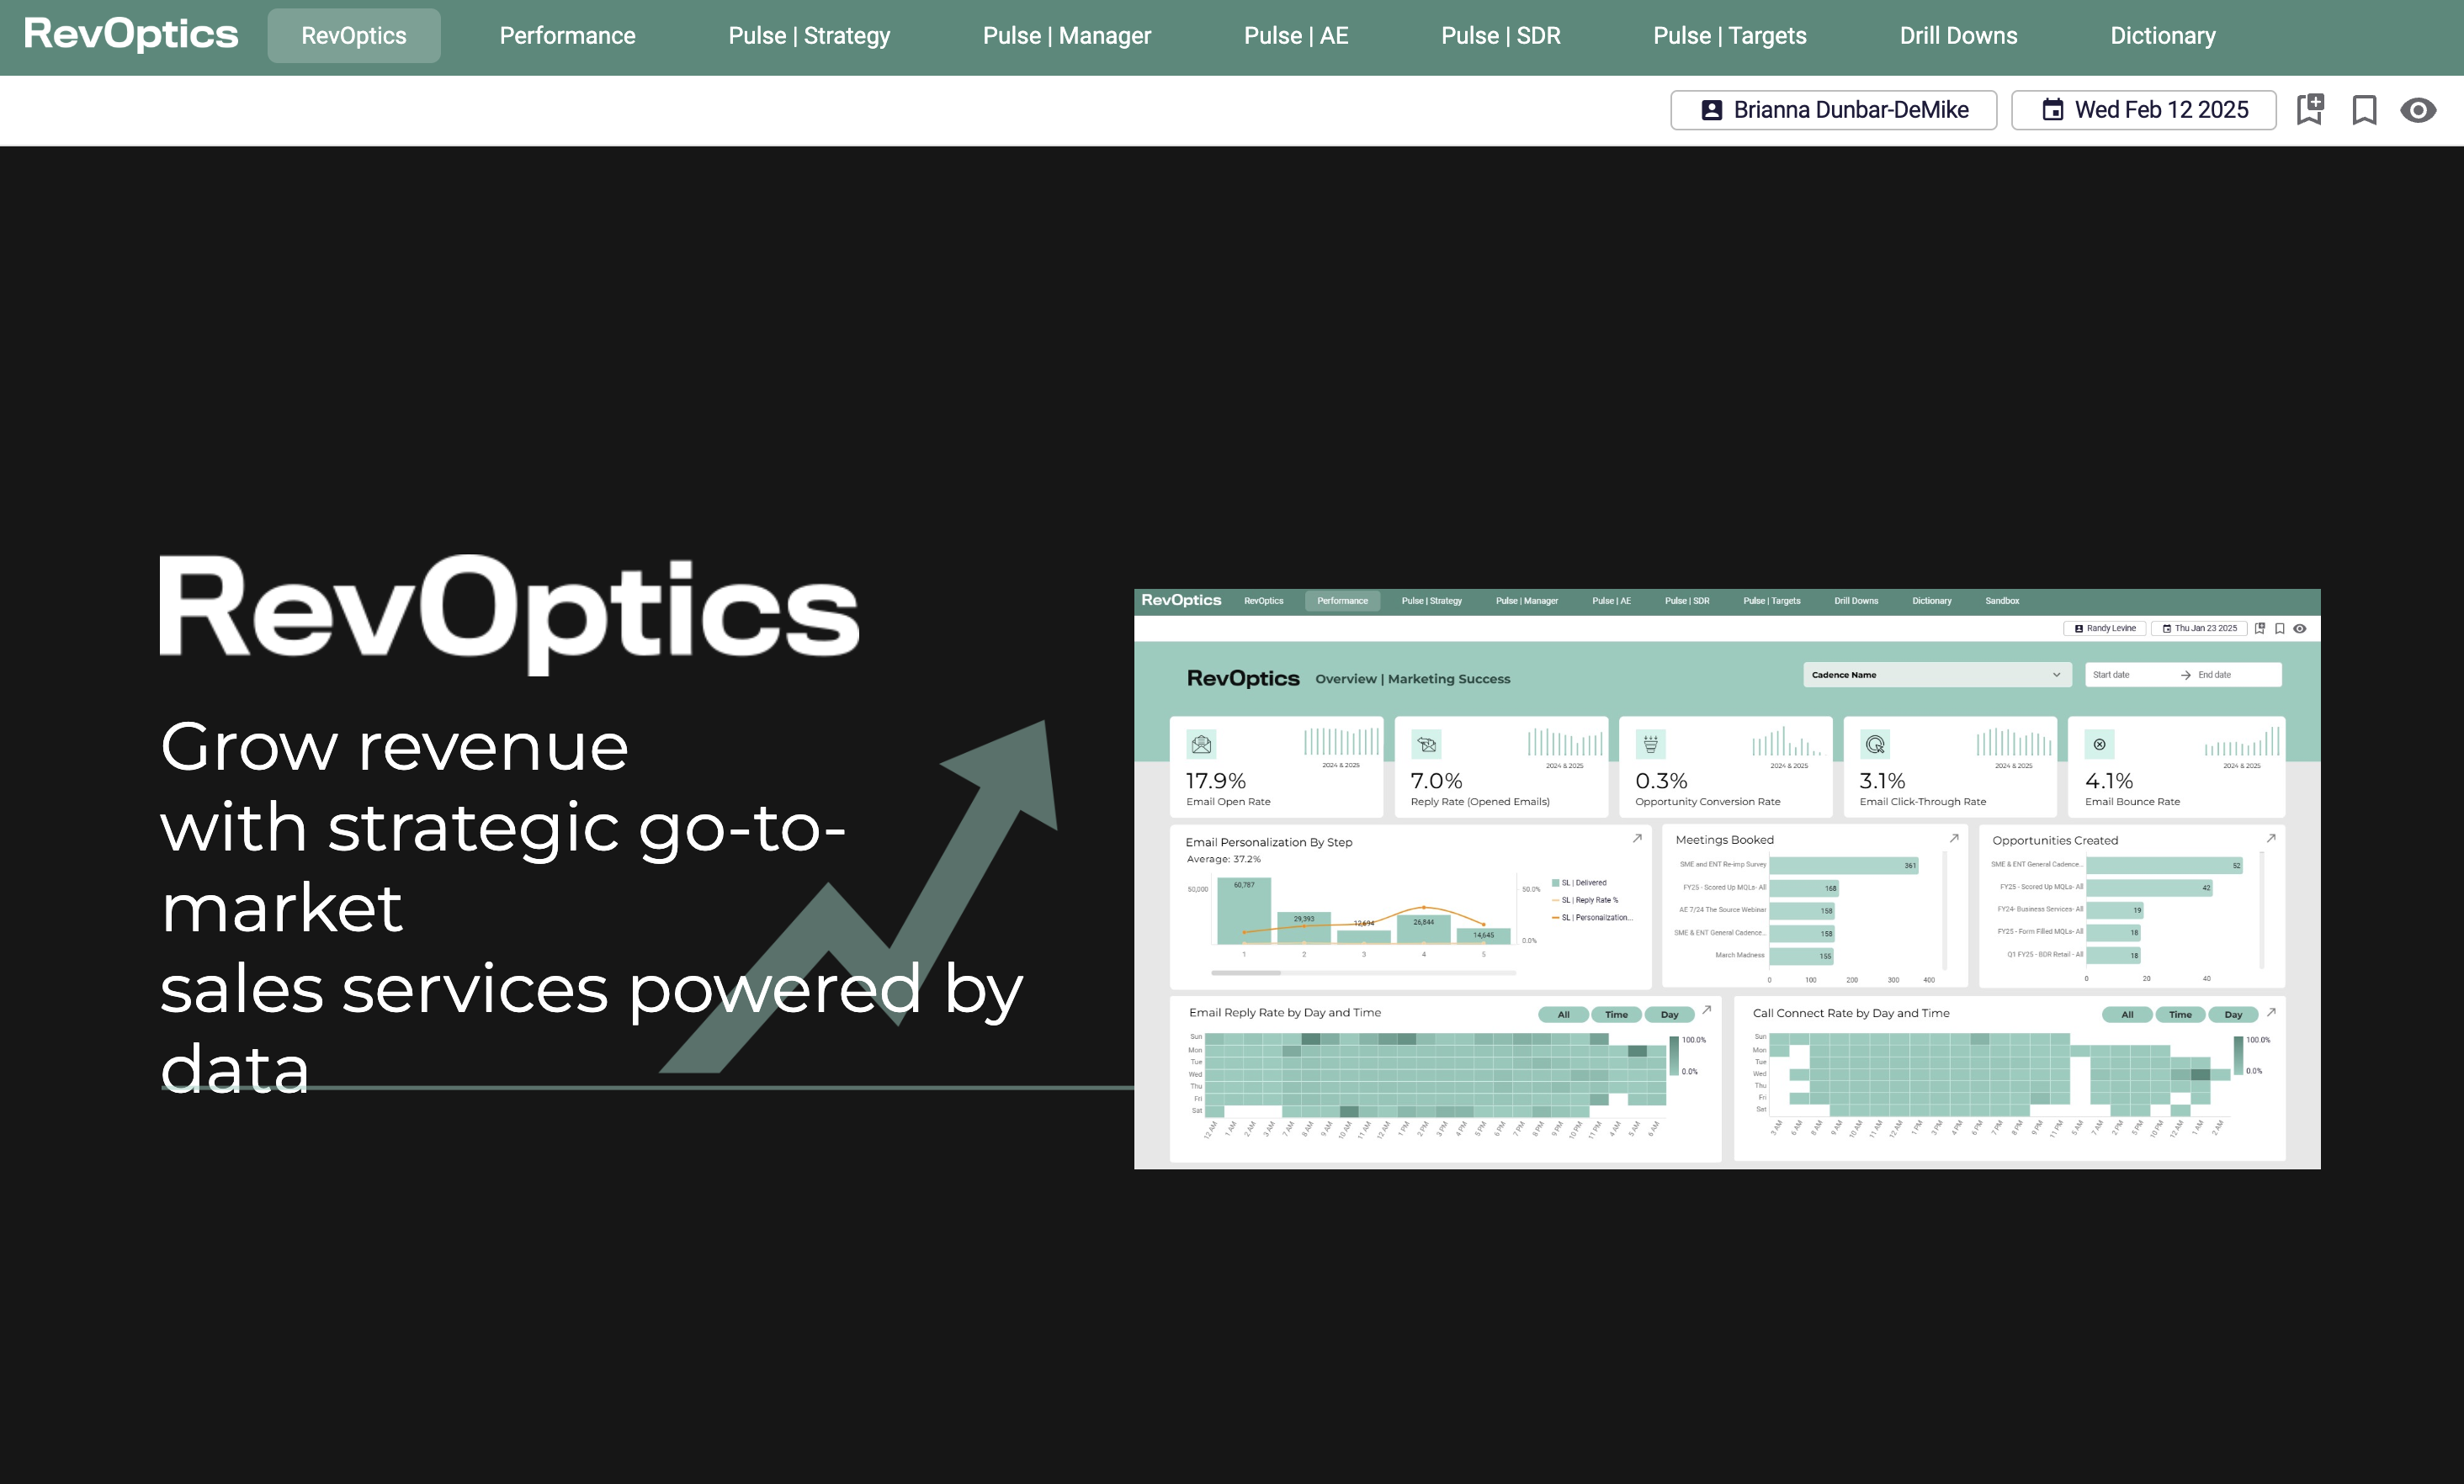Open the Pulse | SDR tab

click(1500, 36)
